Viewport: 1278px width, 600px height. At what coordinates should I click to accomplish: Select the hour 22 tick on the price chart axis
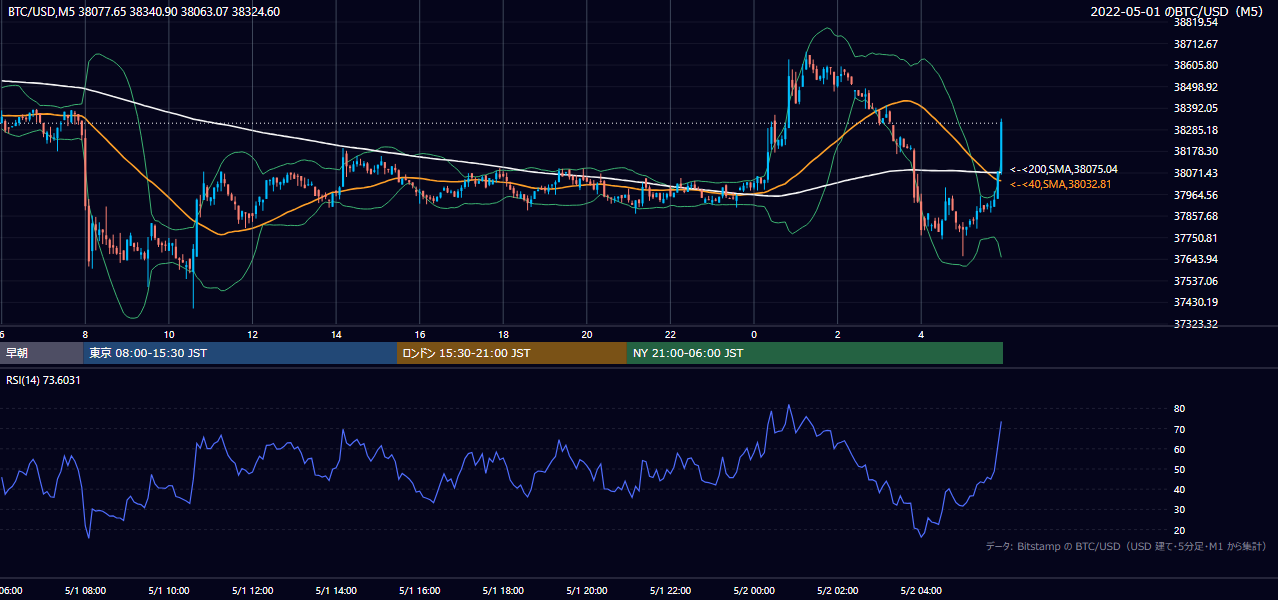670,334
